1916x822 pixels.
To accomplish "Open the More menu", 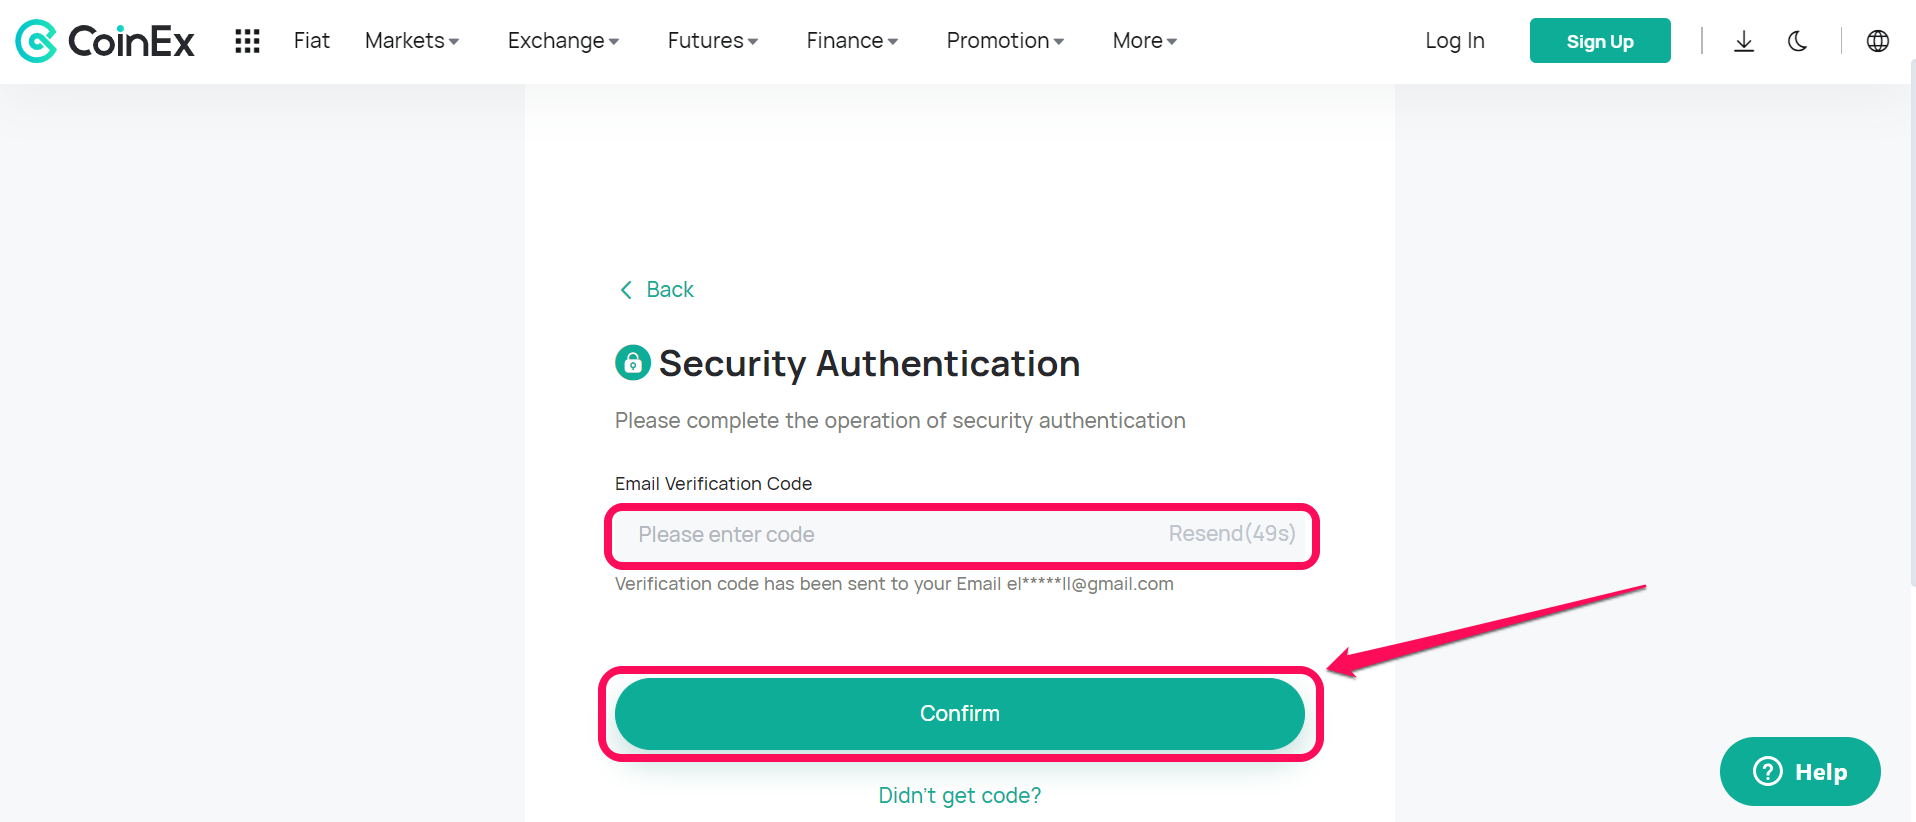I will click(1144, 41).
